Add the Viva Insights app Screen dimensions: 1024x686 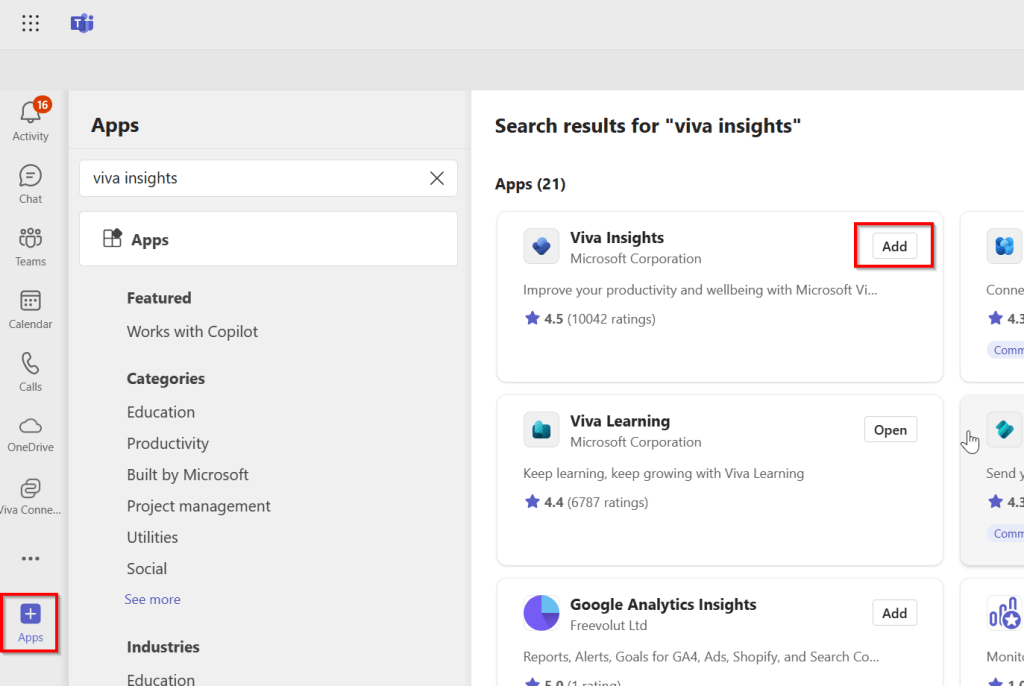click(894, 246)
